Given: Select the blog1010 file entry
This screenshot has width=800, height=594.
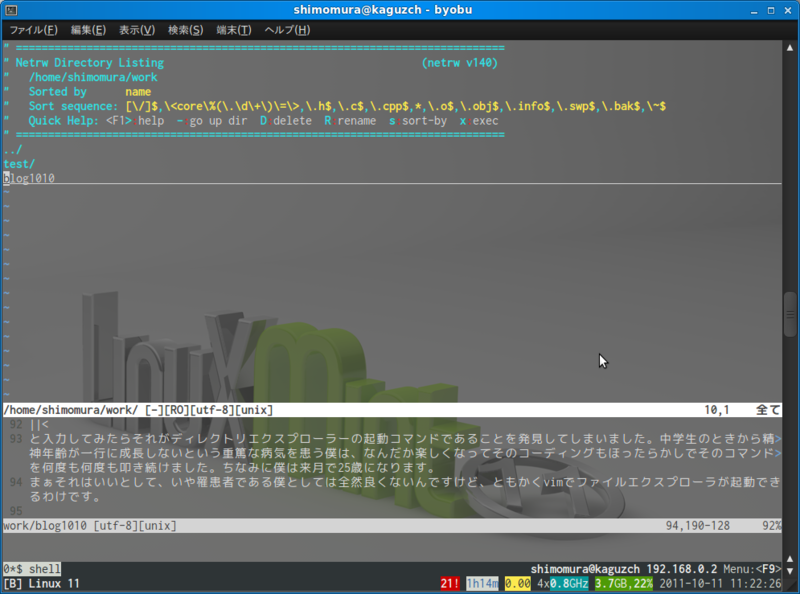Looking at the screenshot, I should 29,178.
